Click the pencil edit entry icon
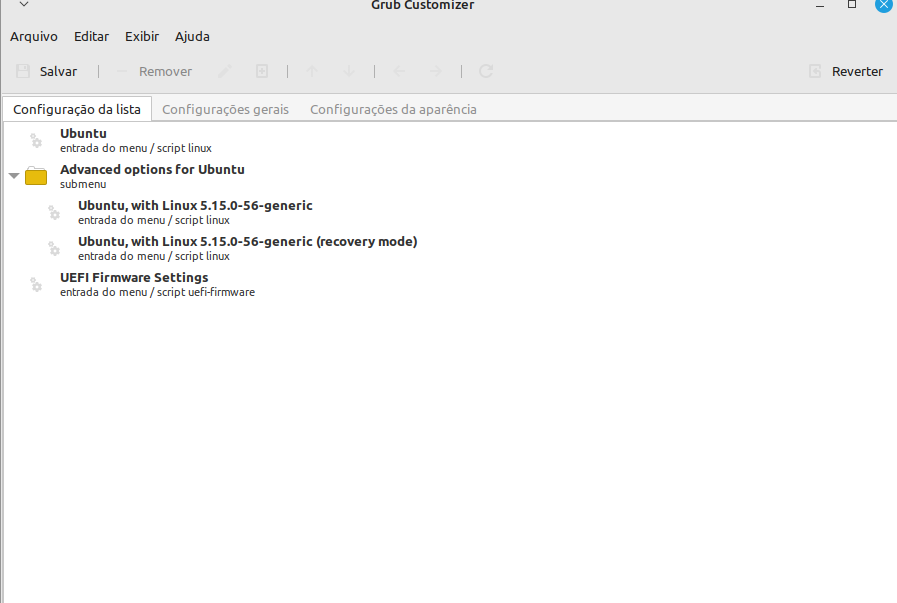Screen dimensions: 897x603 tap(225, 72)
